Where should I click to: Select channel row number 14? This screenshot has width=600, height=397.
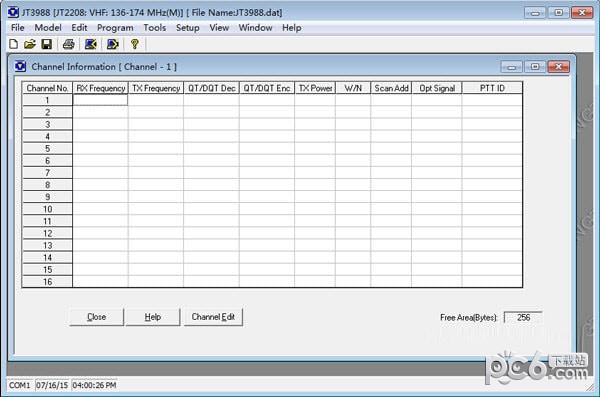(x=47, y=258)
